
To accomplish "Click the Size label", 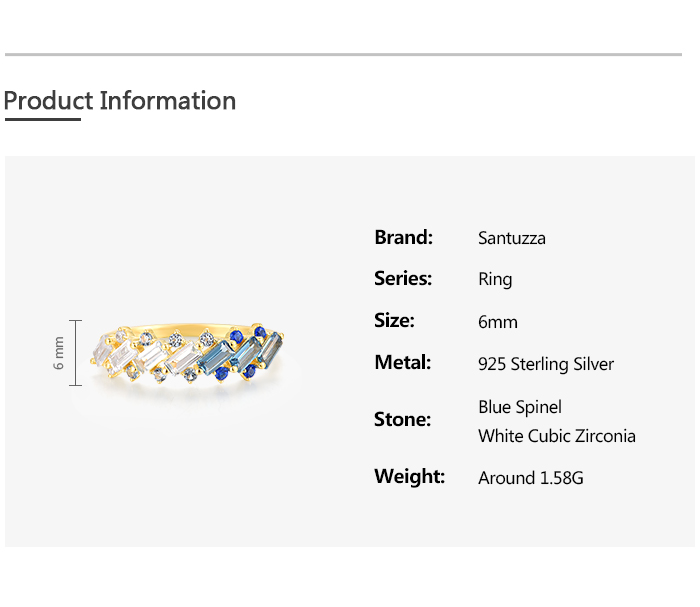I will pos(394,320).
